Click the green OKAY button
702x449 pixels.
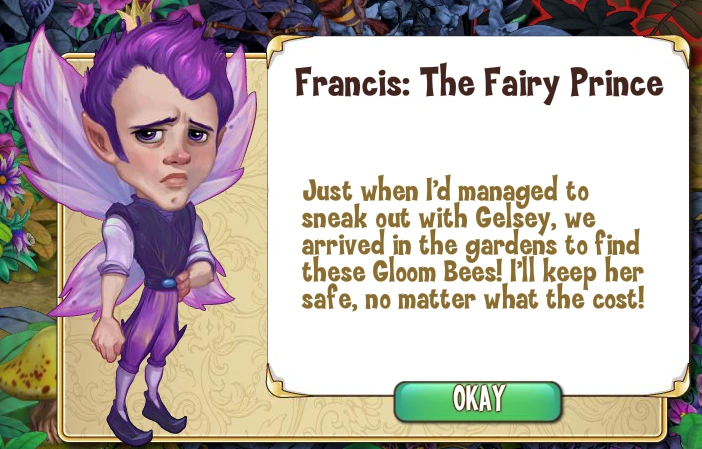click(478, 401)
